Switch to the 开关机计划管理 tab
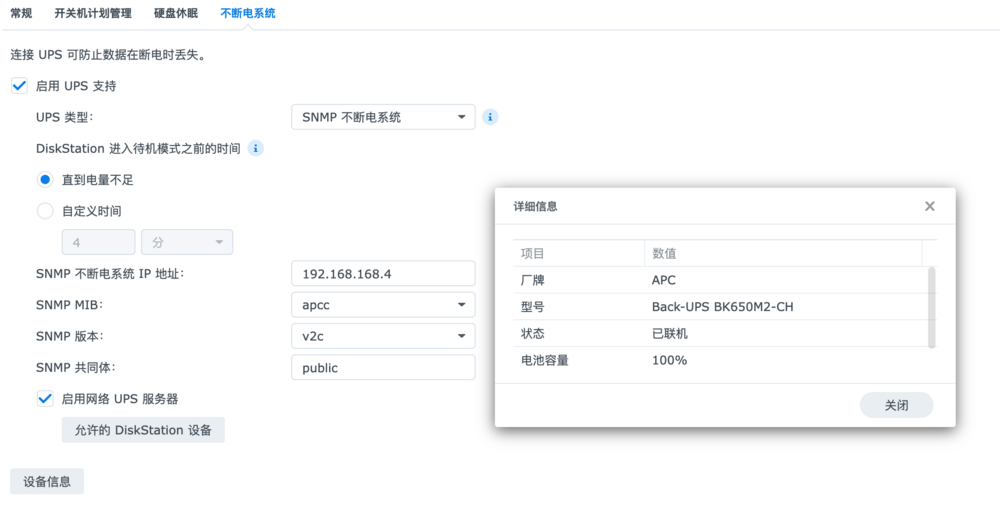The image size is (1000, 520). click(x=93, y=13)
